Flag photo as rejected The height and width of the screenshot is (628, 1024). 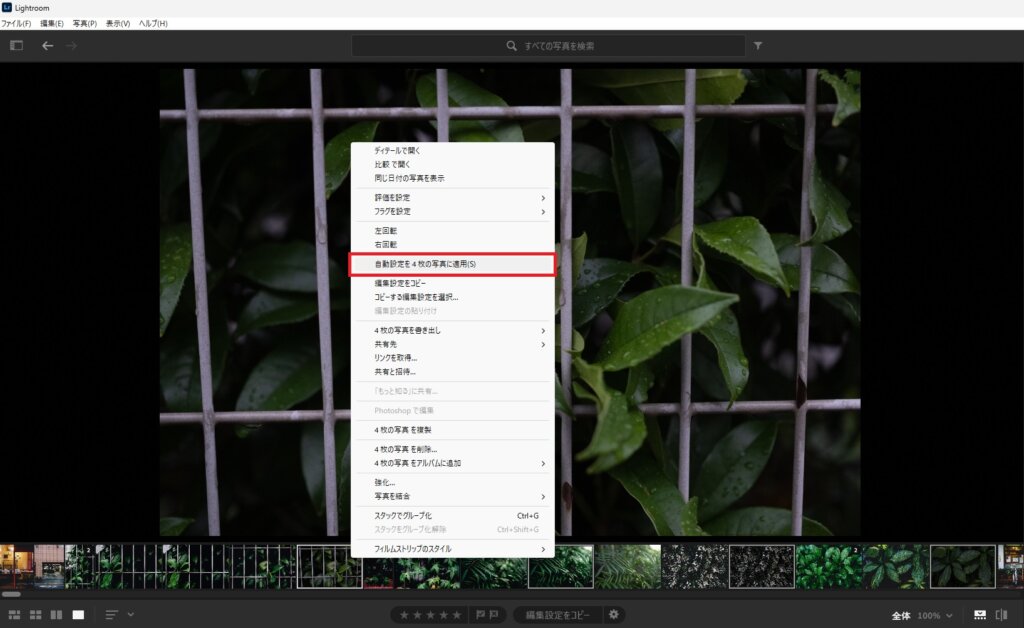pyautogui.click(x=494, y=615)
